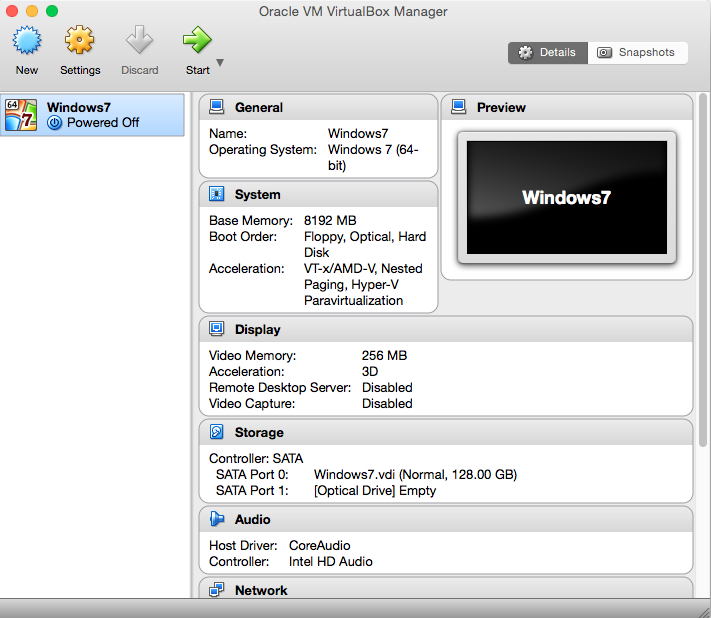The width and height of the screenshot is (711, 618).
Task: Click the 3D acceleration value in Display
Action: tap(370, 372)
